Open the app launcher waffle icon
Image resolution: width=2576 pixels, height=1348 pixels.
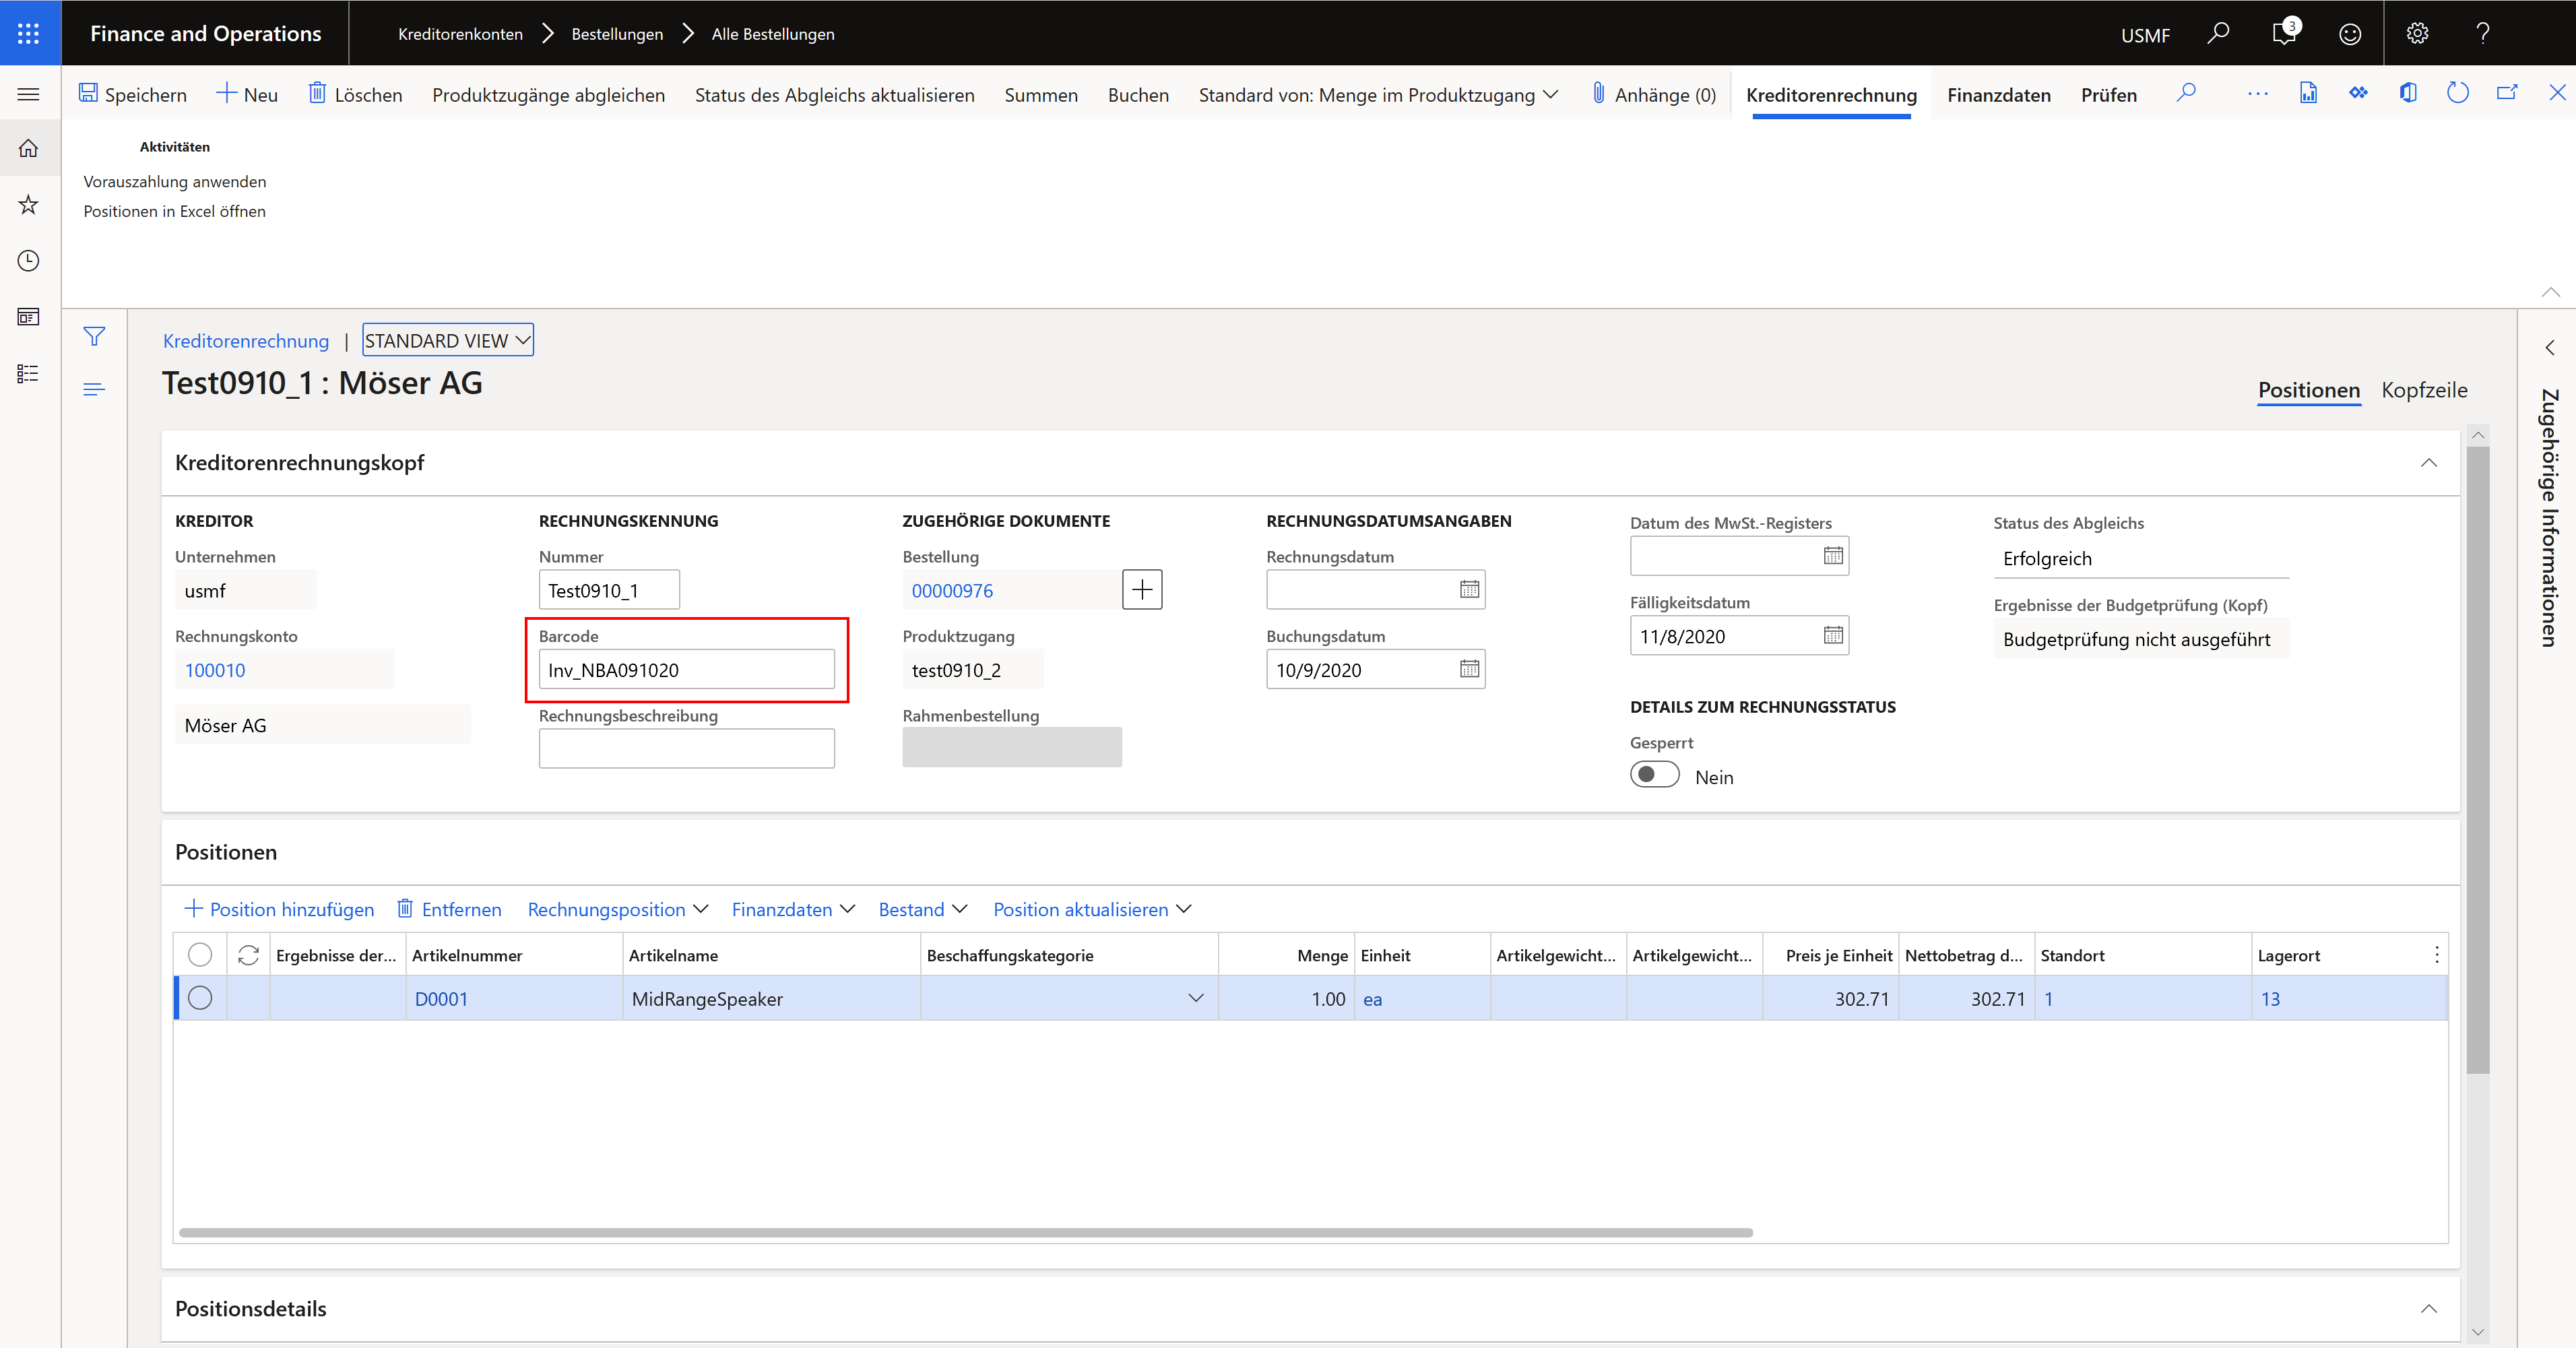coord(29,33)
